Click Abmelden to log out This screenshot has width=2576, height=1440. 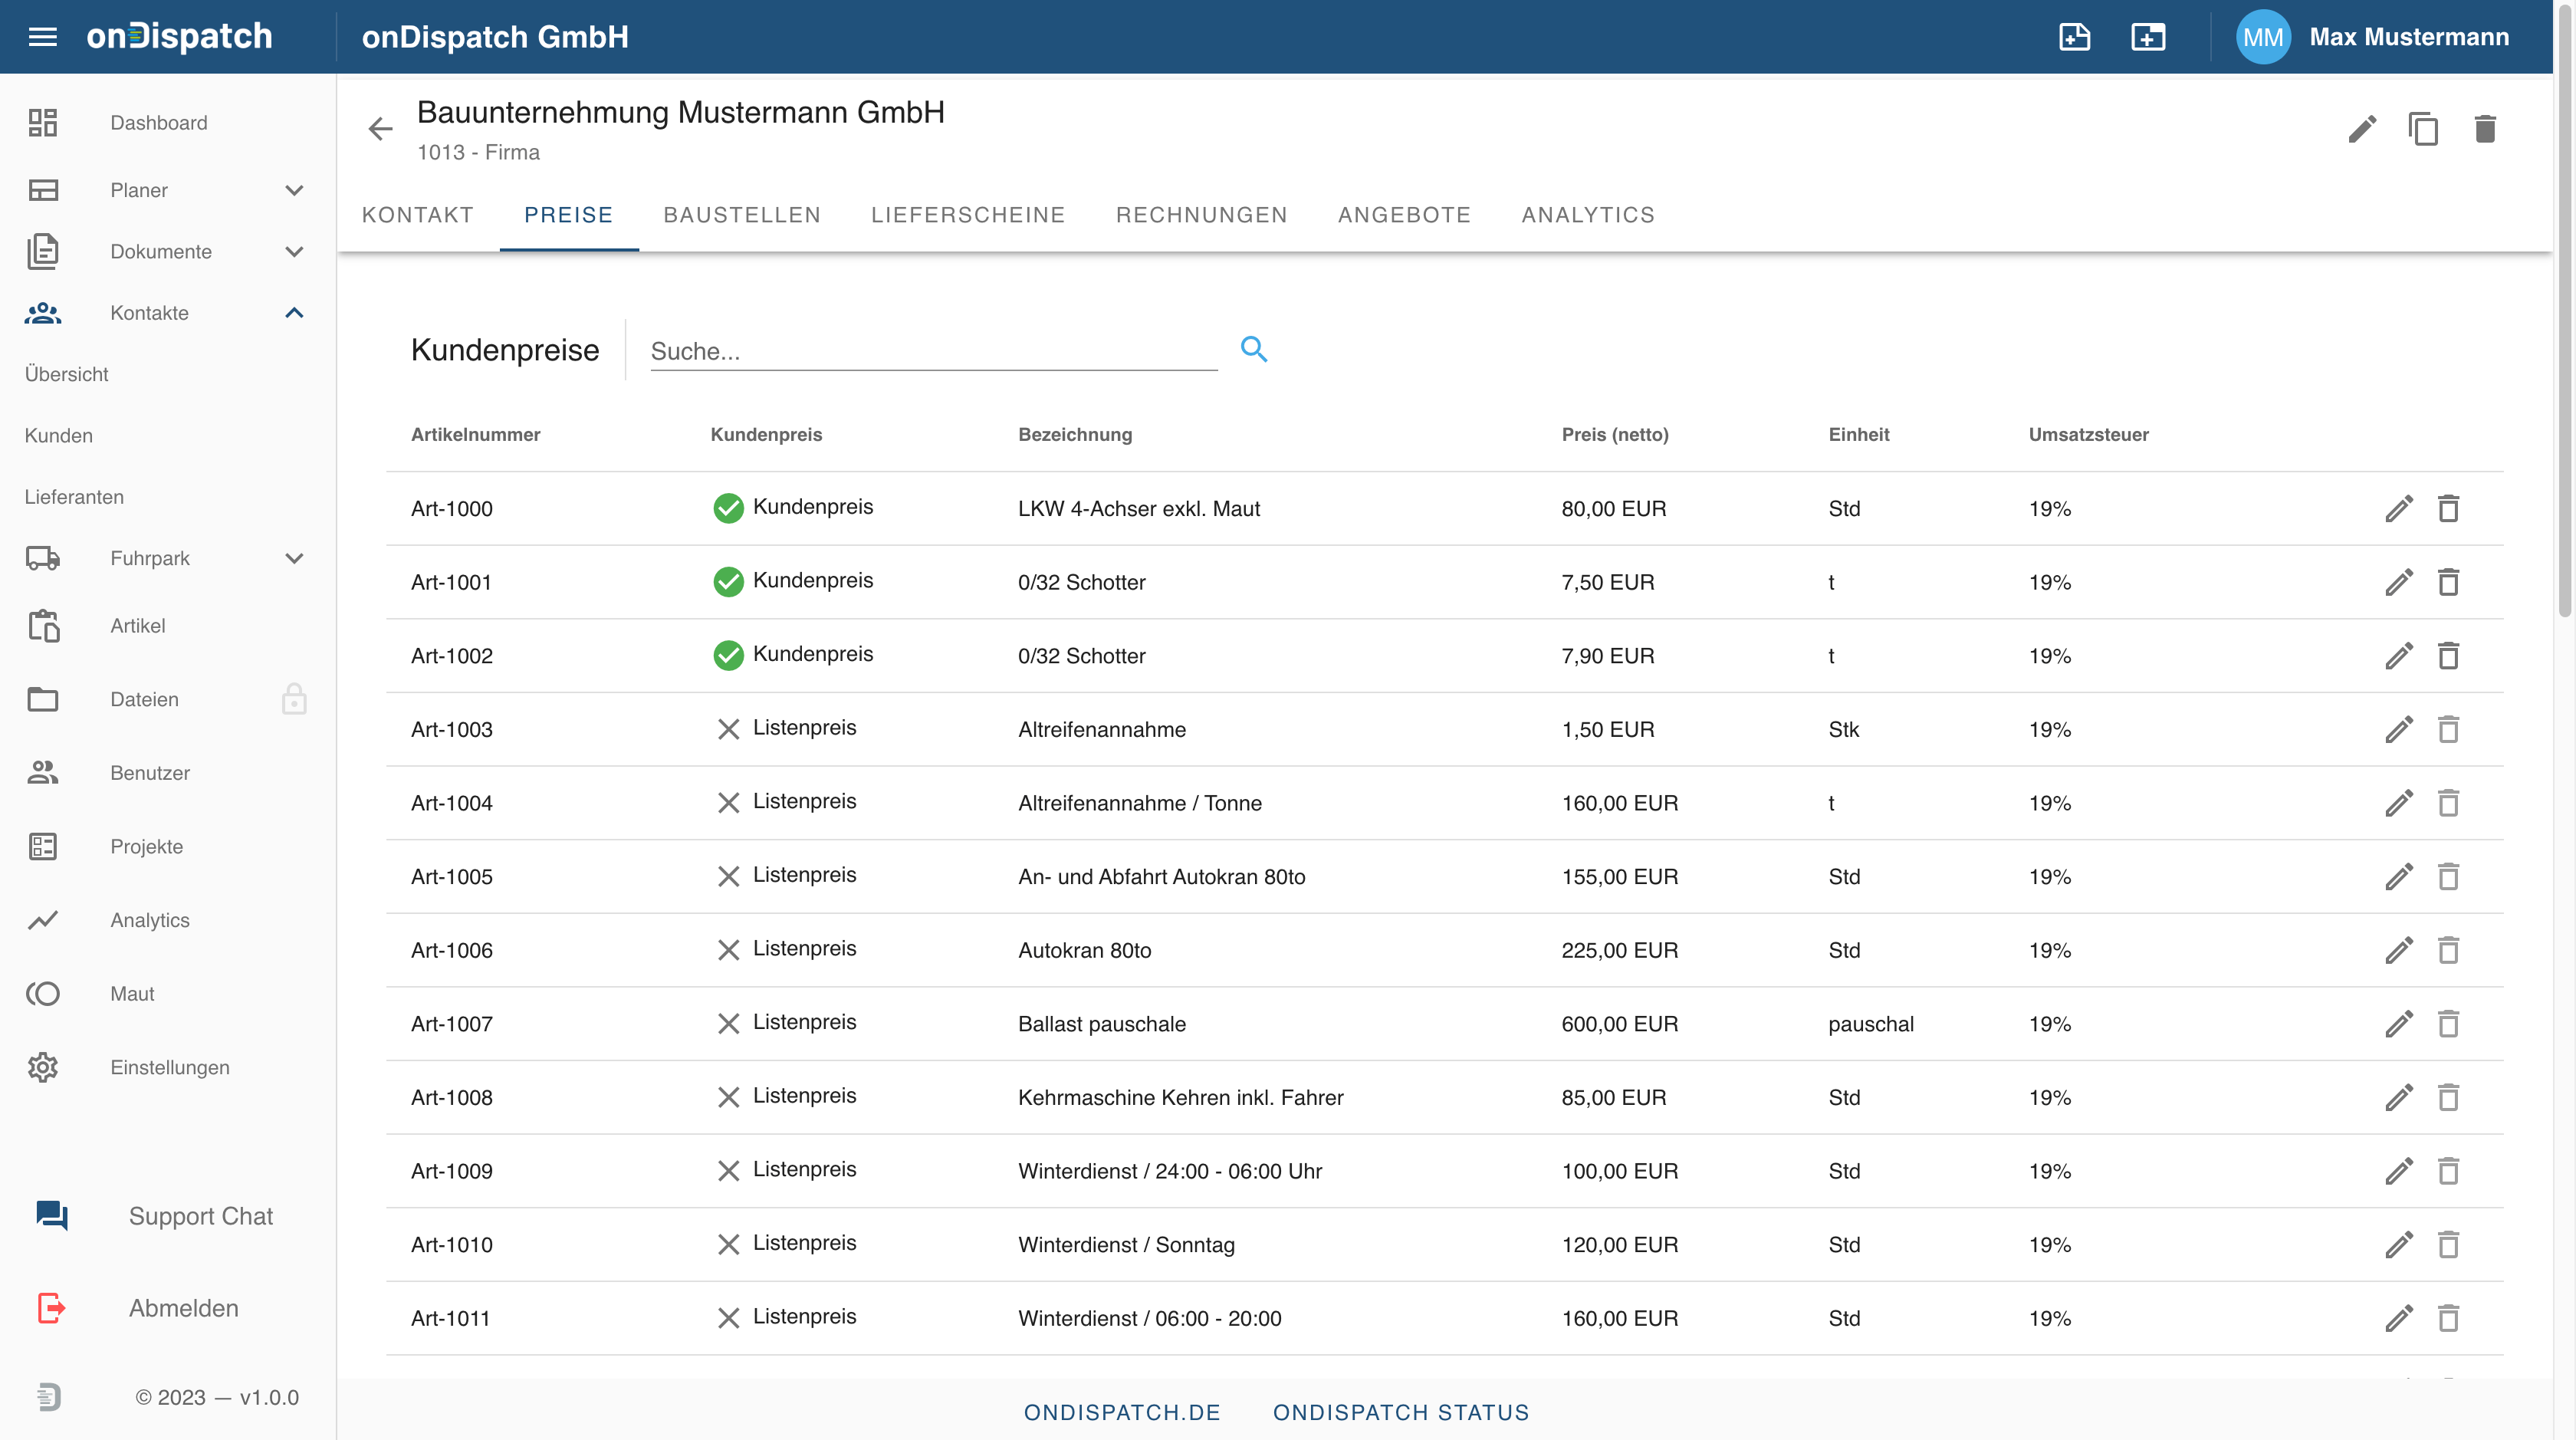(183, 1308)
